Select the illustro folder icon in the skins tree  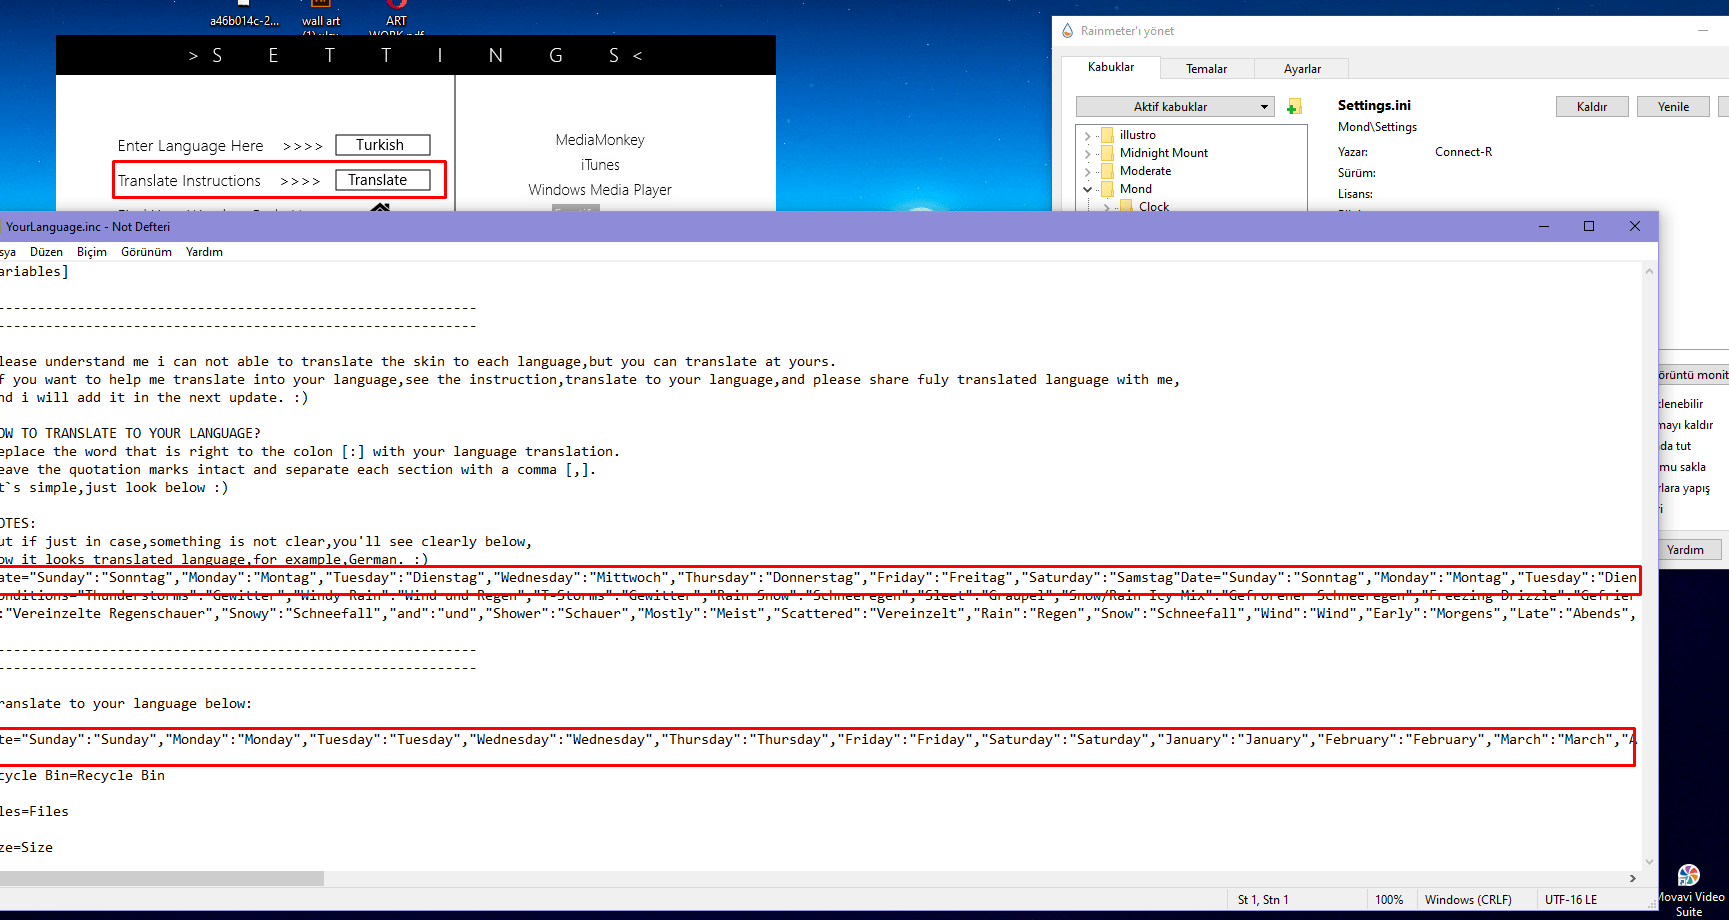point(1107,135)
